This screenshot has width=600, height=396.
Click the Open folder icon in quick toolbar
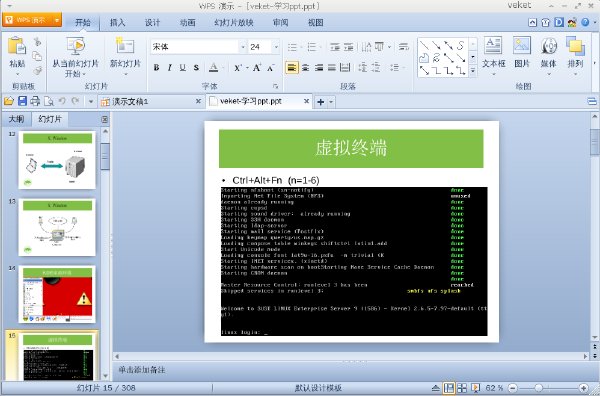(x=8, y=101)
